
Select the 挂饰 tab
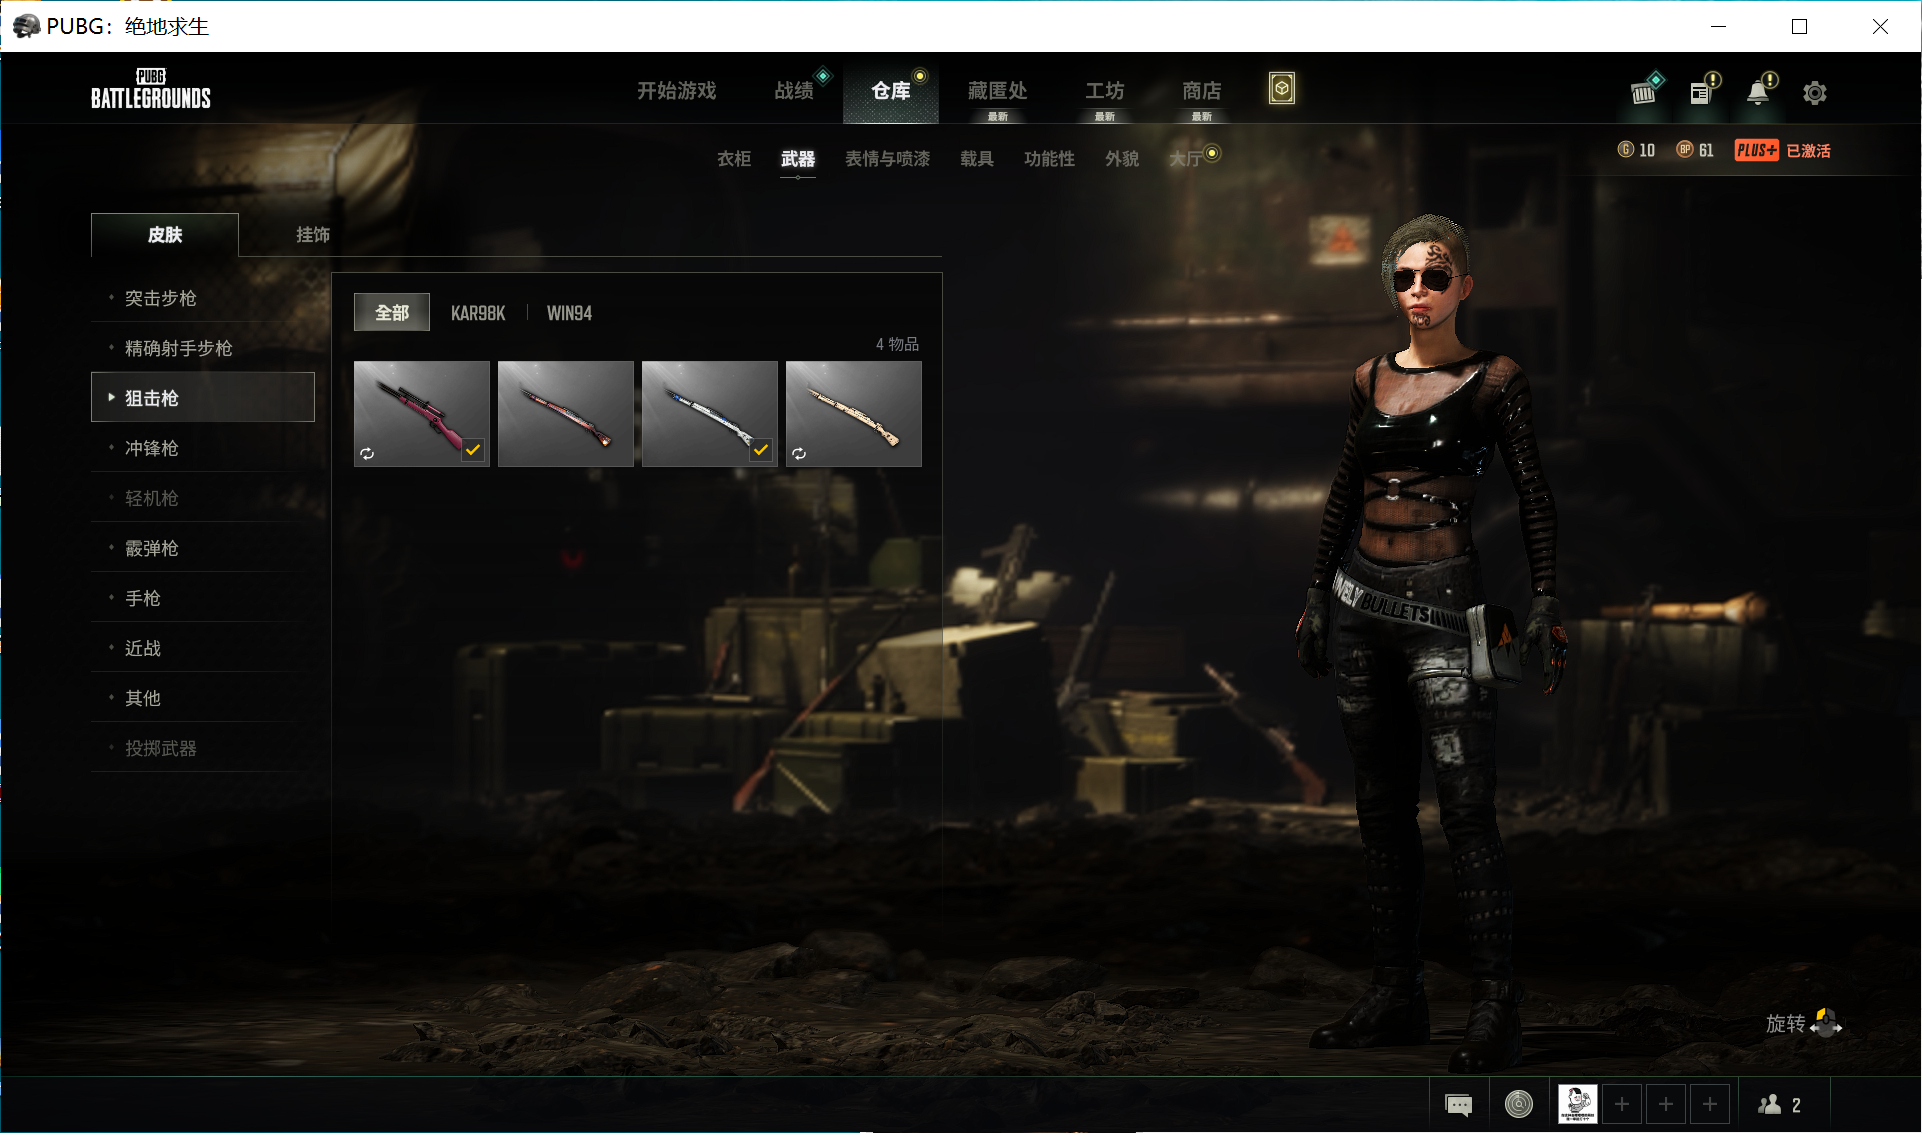313,235
